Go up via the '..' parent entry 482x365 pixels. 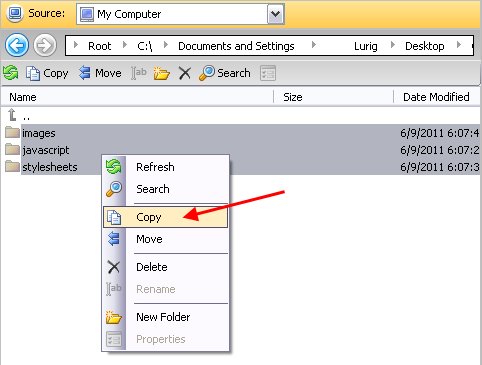tap(19, 115)
